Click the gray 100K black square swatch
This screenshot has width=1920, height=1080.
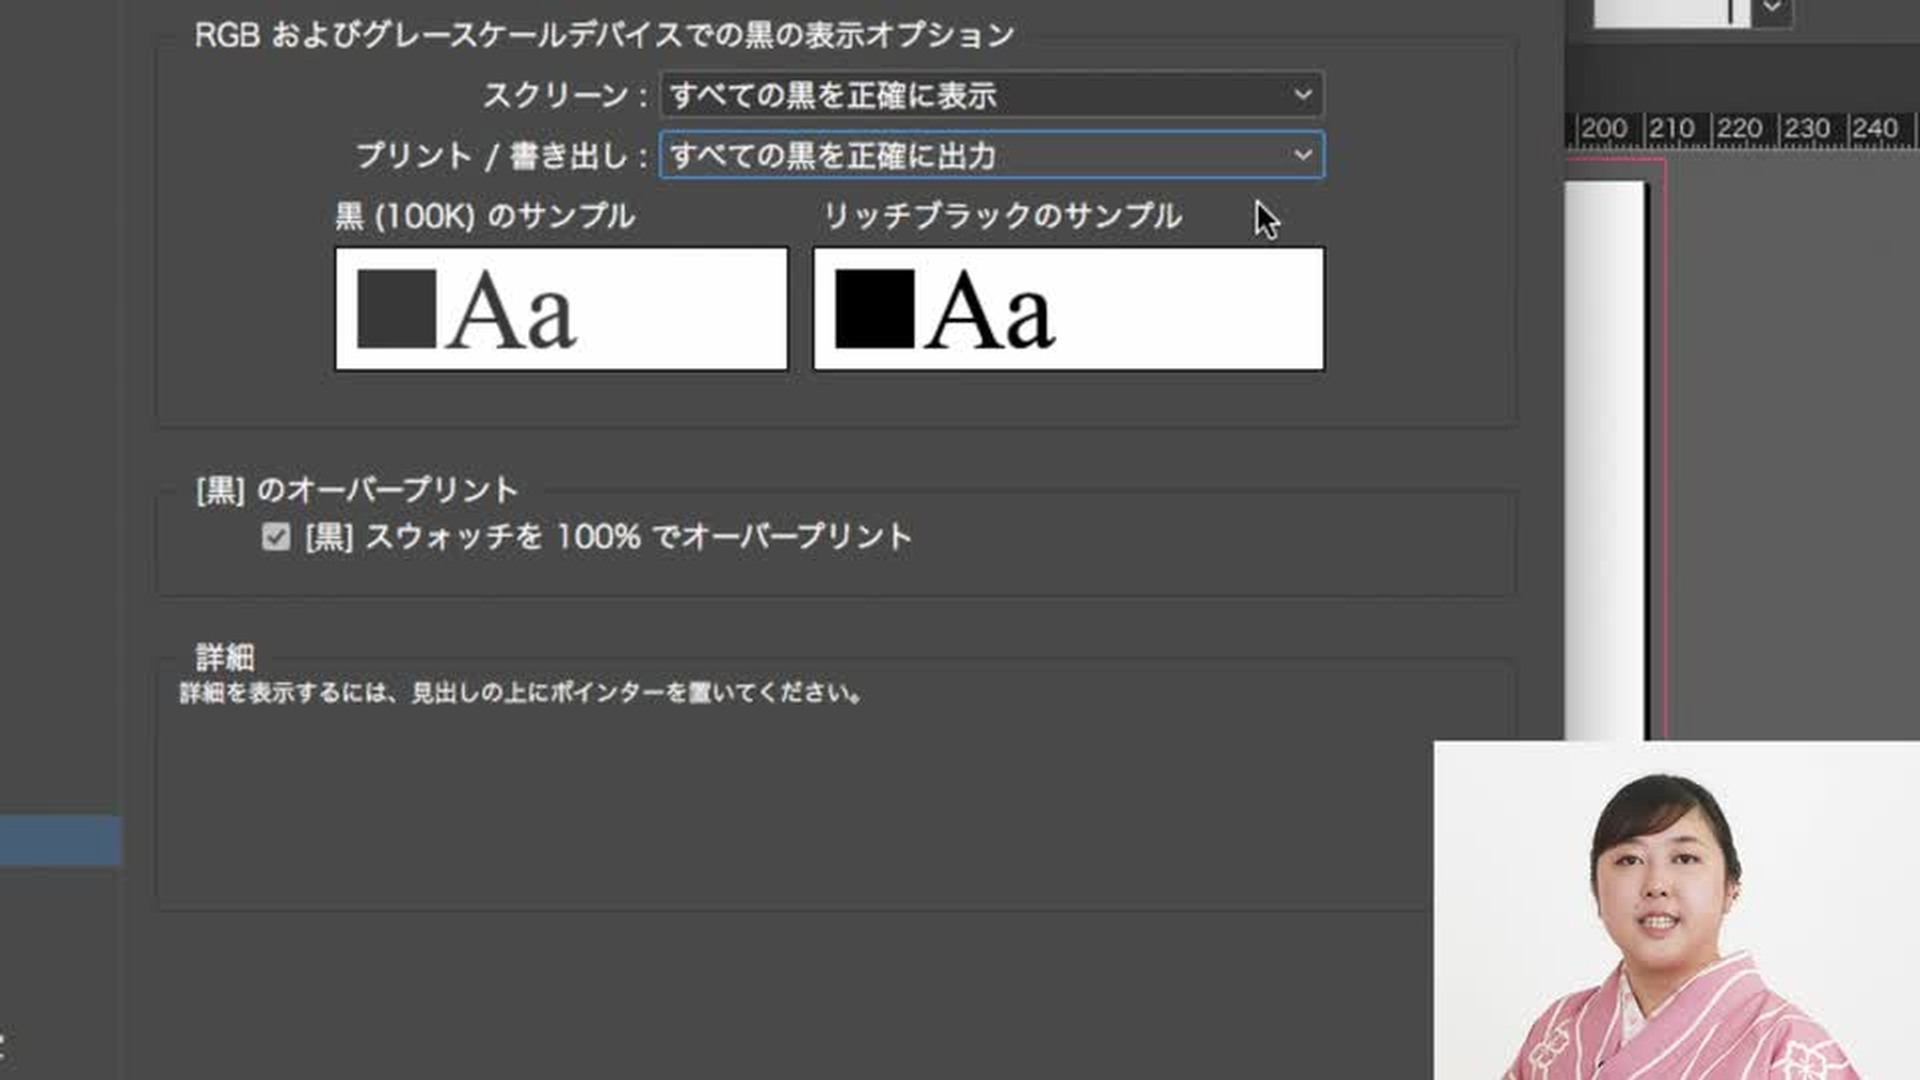click(x=396, y=309)
